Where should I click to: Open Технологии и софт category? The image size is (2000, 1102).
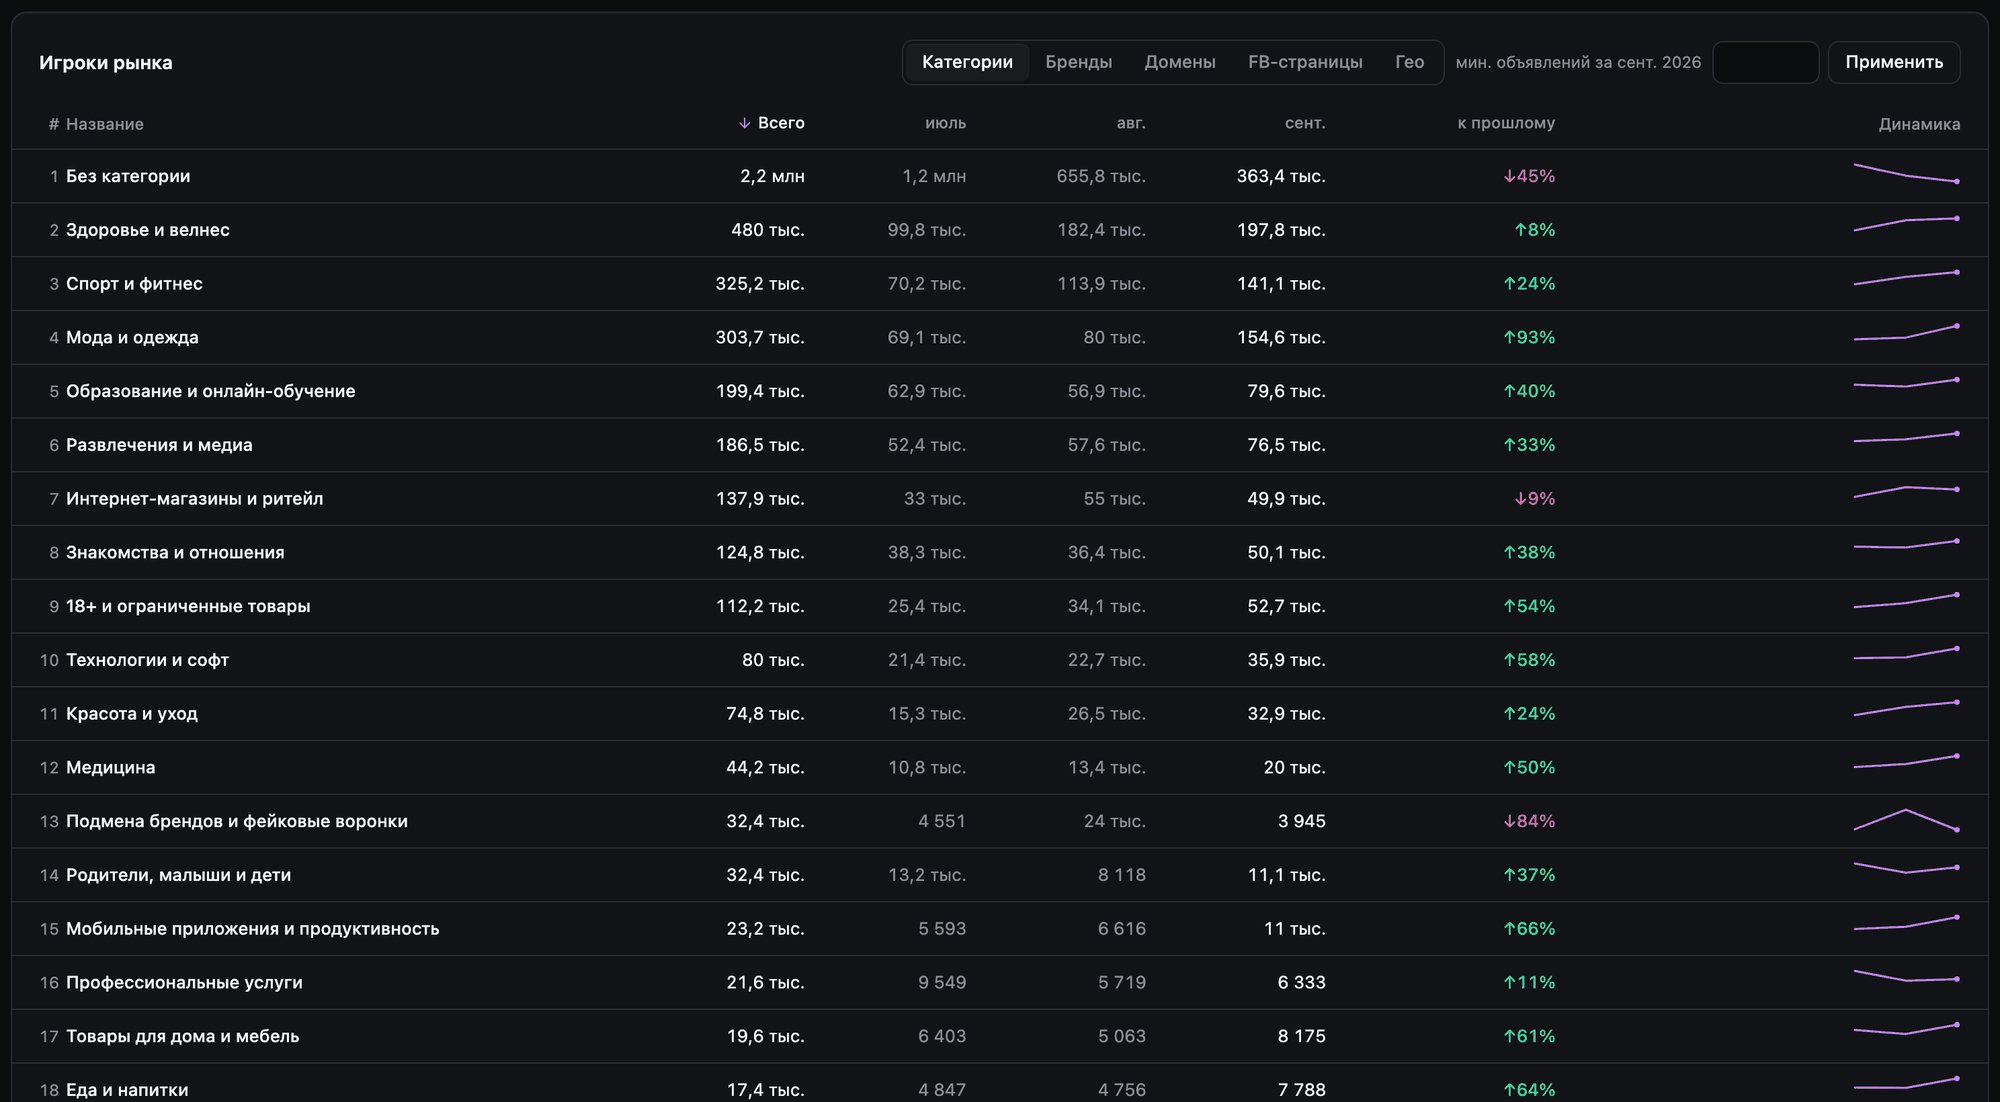point(147,660)
